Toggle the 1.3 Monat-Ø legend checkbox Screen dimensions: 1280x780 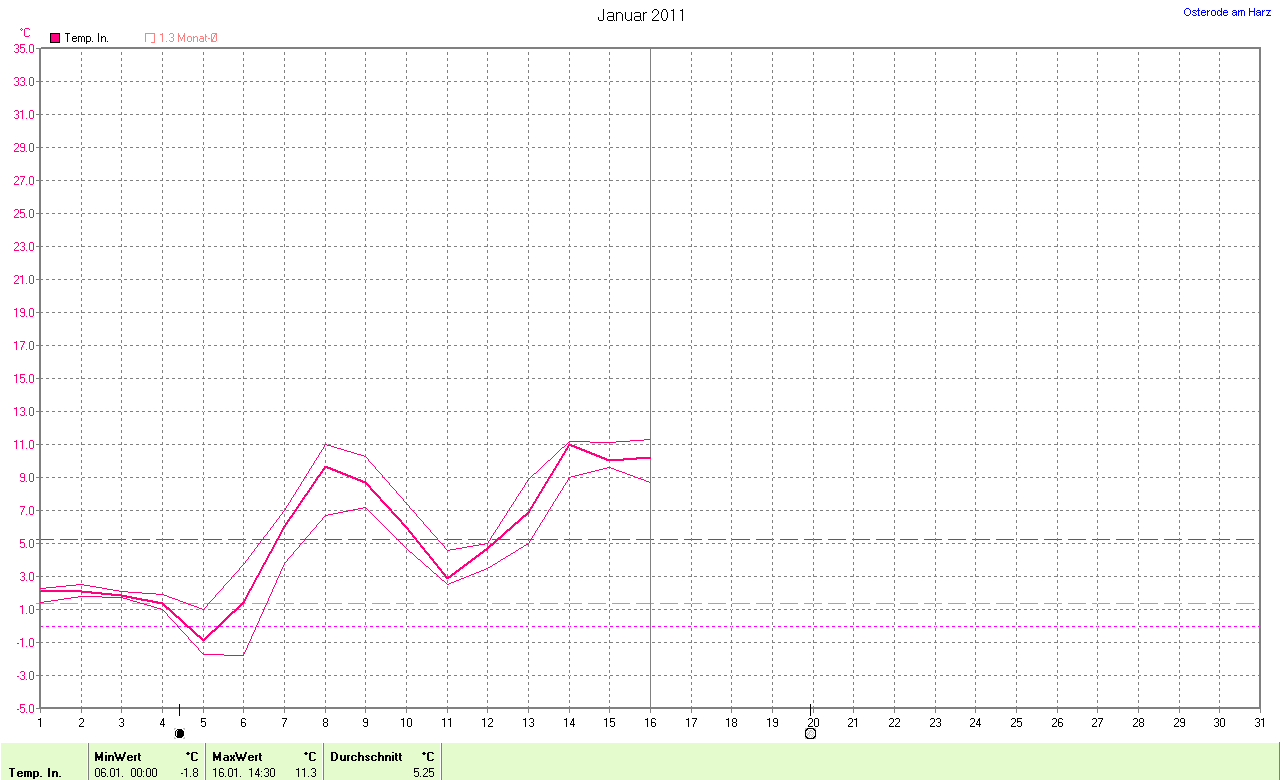(x=150, y=38)
